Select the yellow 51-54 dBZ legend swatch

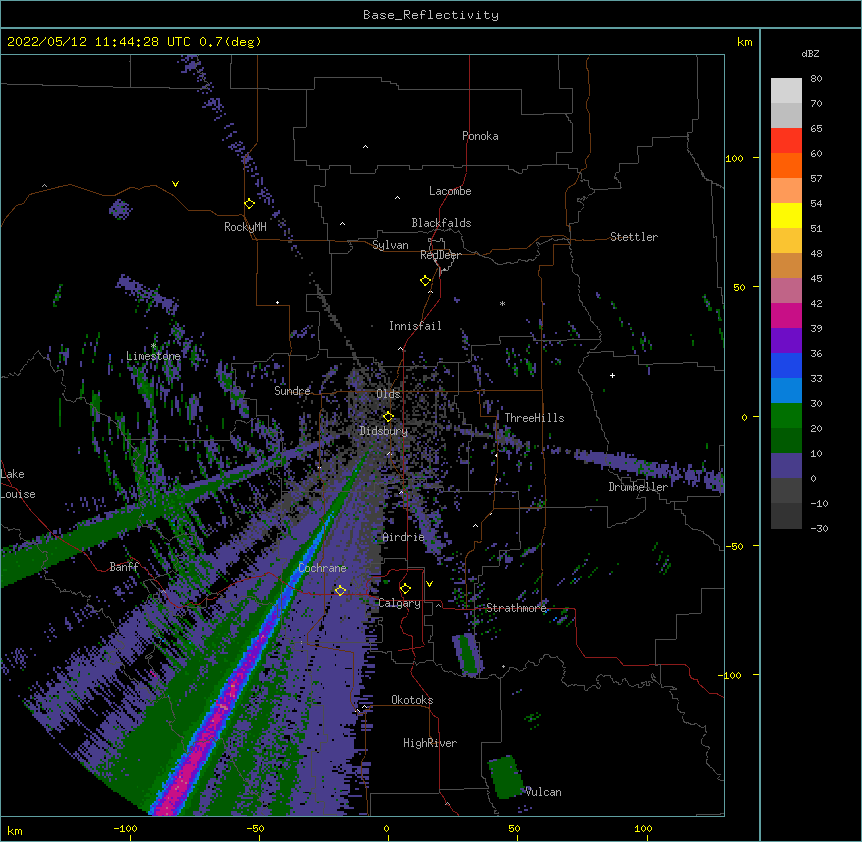786,215
